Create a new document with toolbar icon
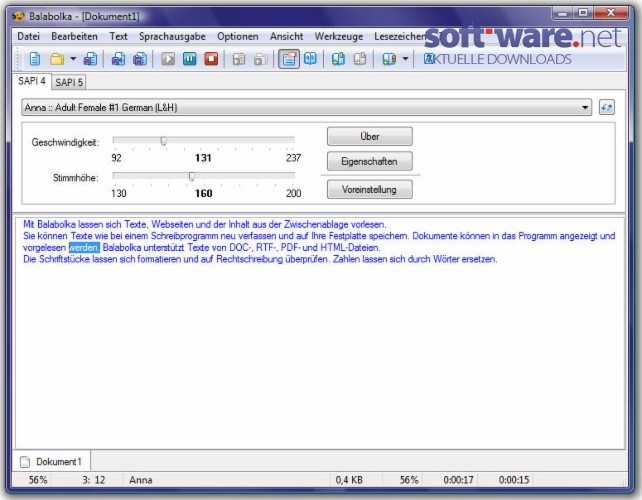The image size is (642, 500). click(34, 59)
